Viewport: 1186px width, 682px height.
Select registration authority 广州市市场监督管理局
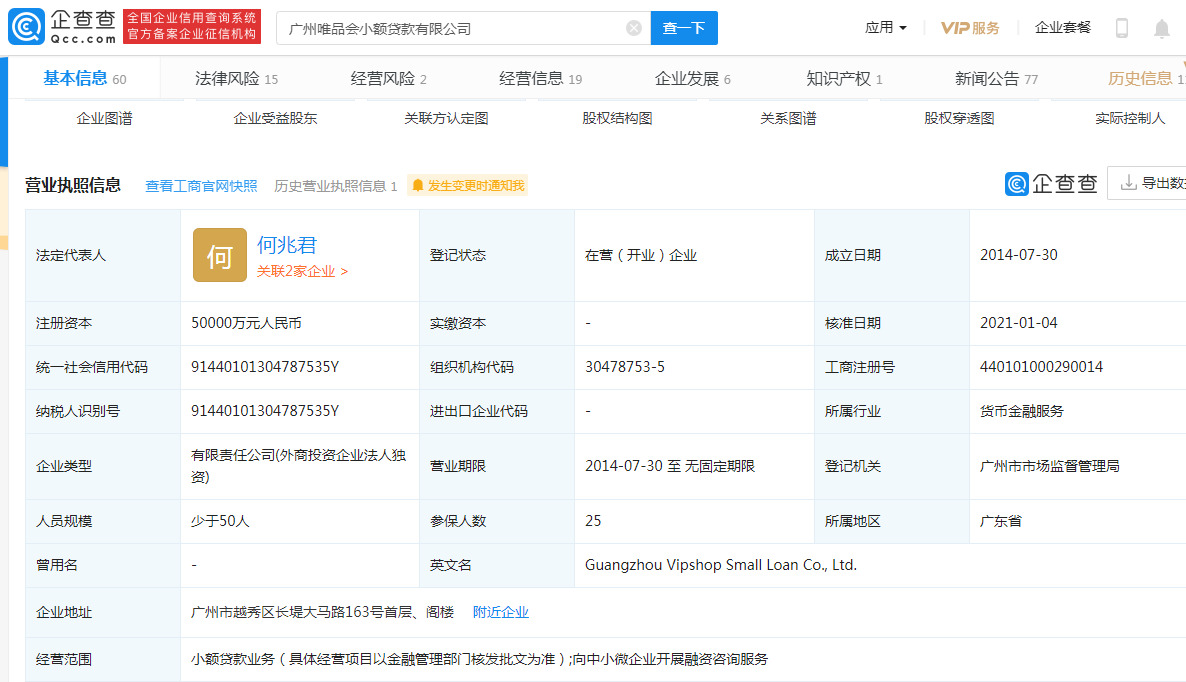point(1049,467)
